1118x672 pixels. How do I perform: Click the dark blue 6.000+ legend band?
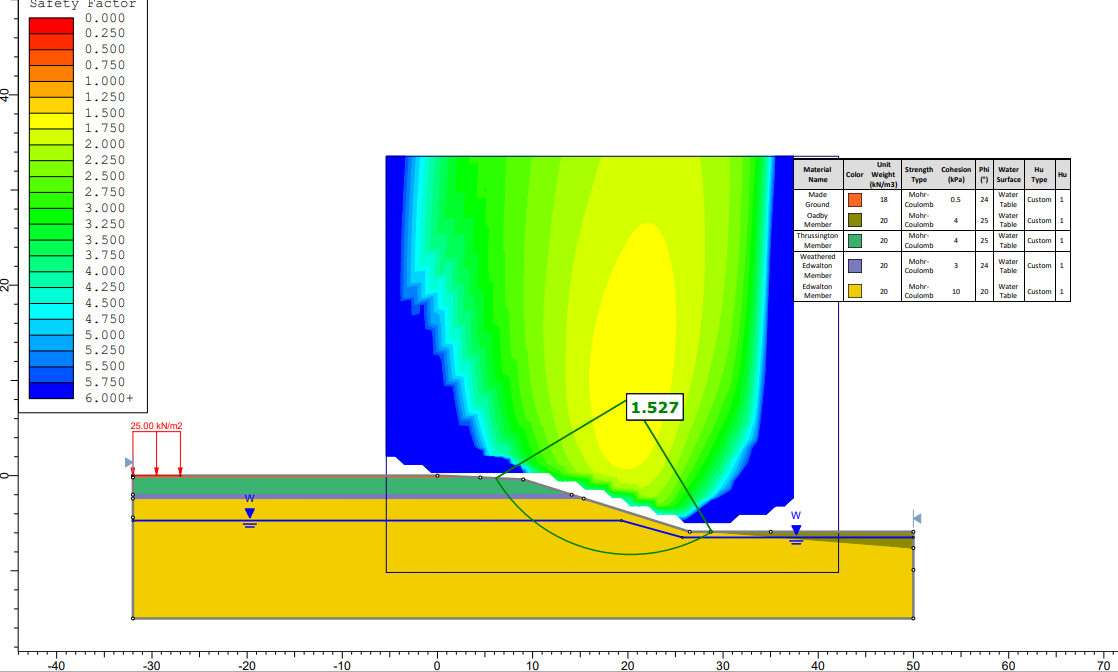[51, 391]
